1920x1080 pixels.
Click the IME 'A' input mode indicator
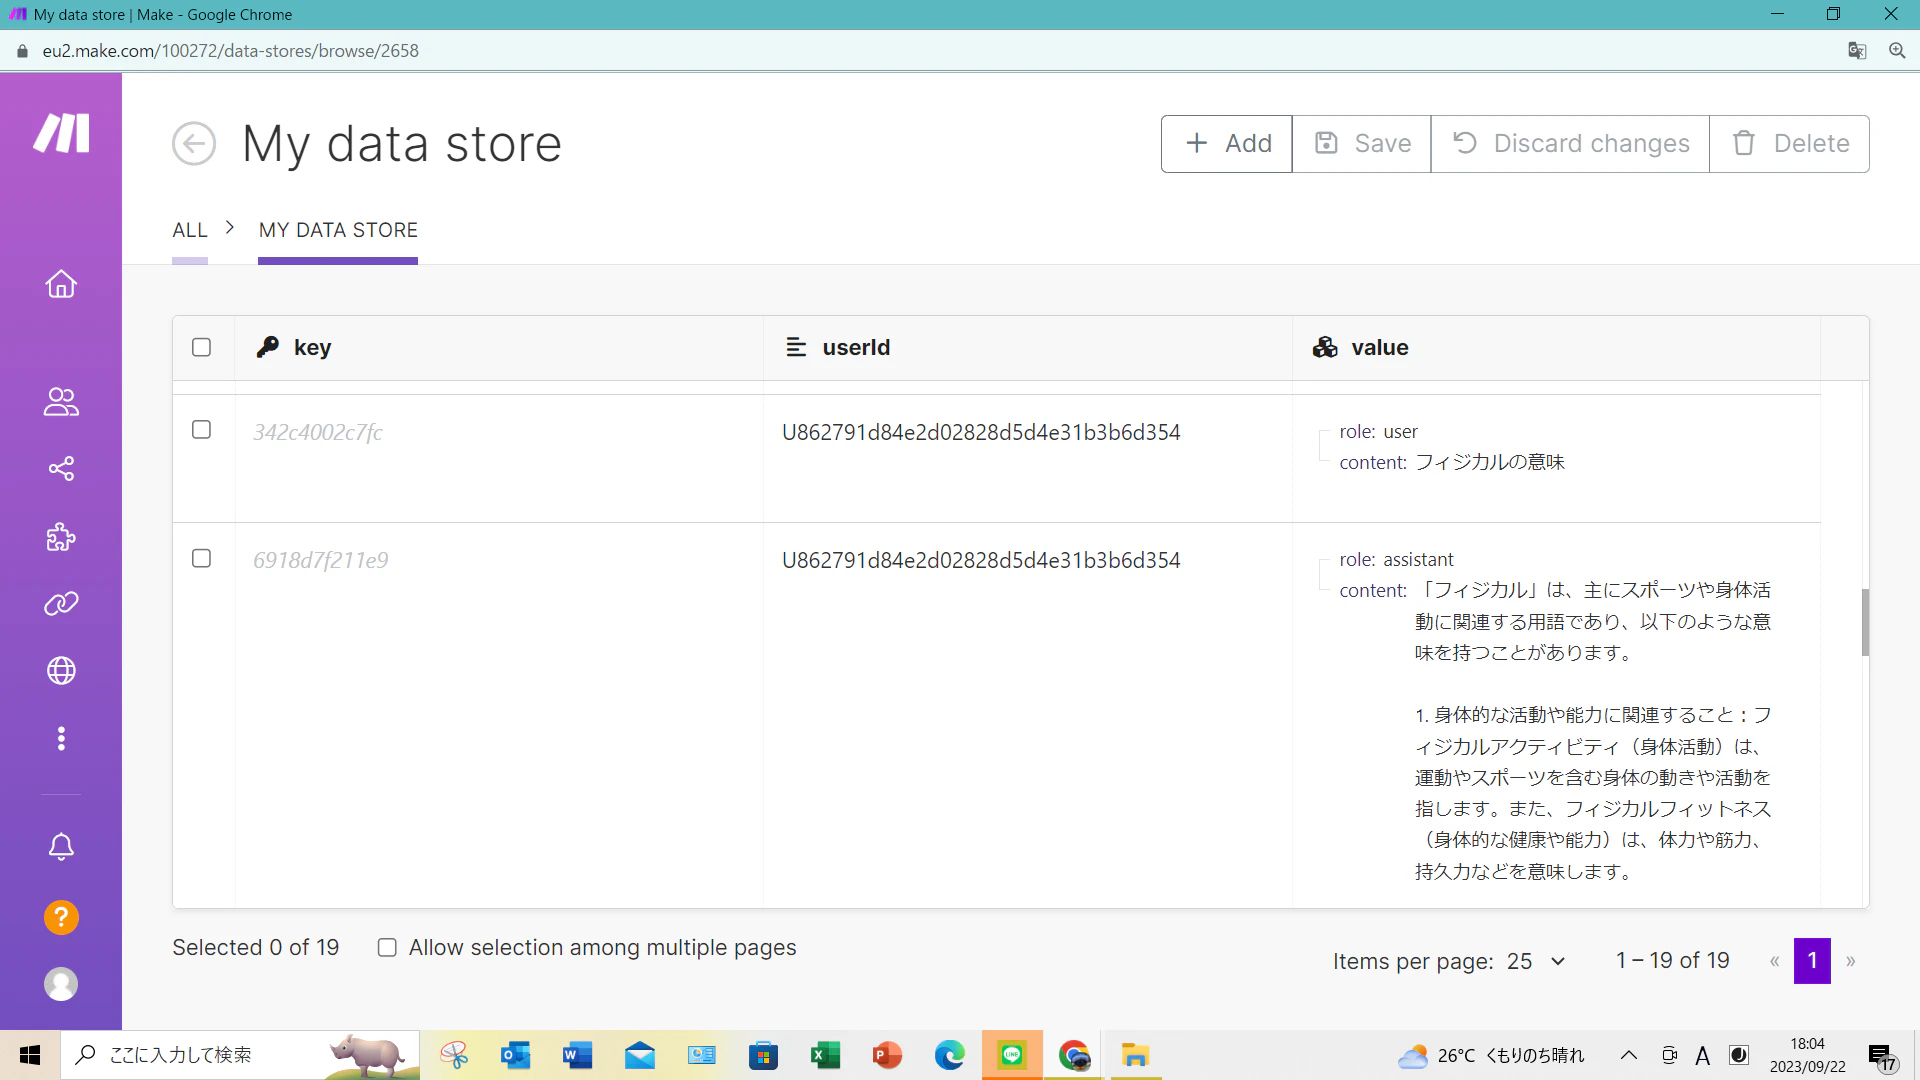(1702, 1055)
